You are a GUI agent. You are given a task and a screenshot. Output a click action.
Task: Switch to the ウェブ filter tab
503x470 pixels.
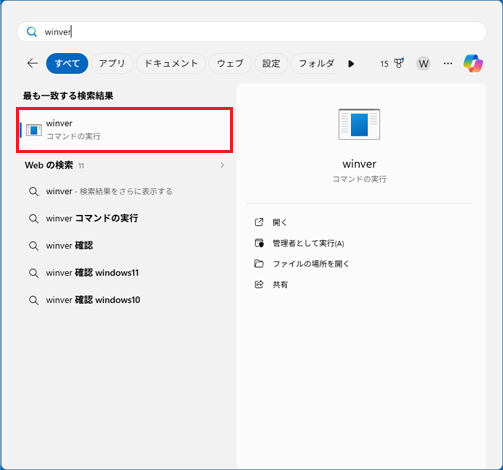pos(230,63)
